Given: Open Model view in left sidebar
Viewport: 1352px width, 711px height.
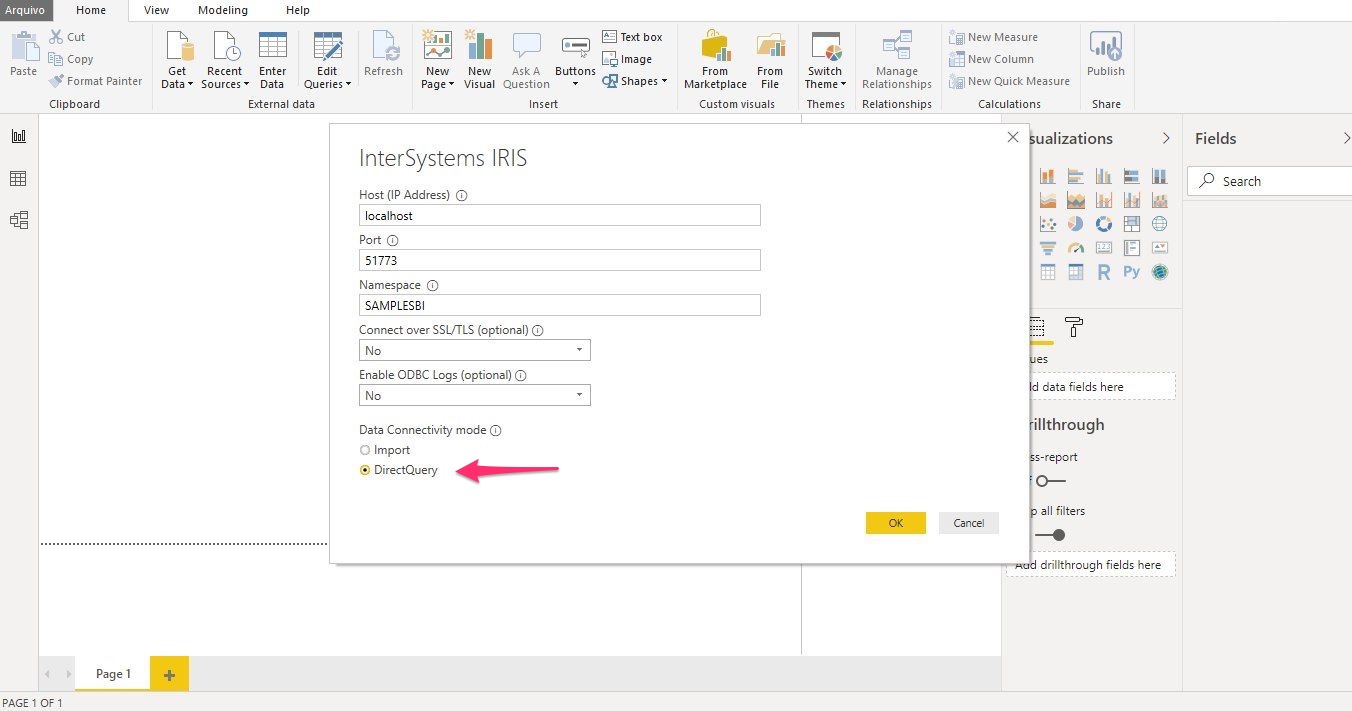Looking at the screenshot, I should [18, 220].
